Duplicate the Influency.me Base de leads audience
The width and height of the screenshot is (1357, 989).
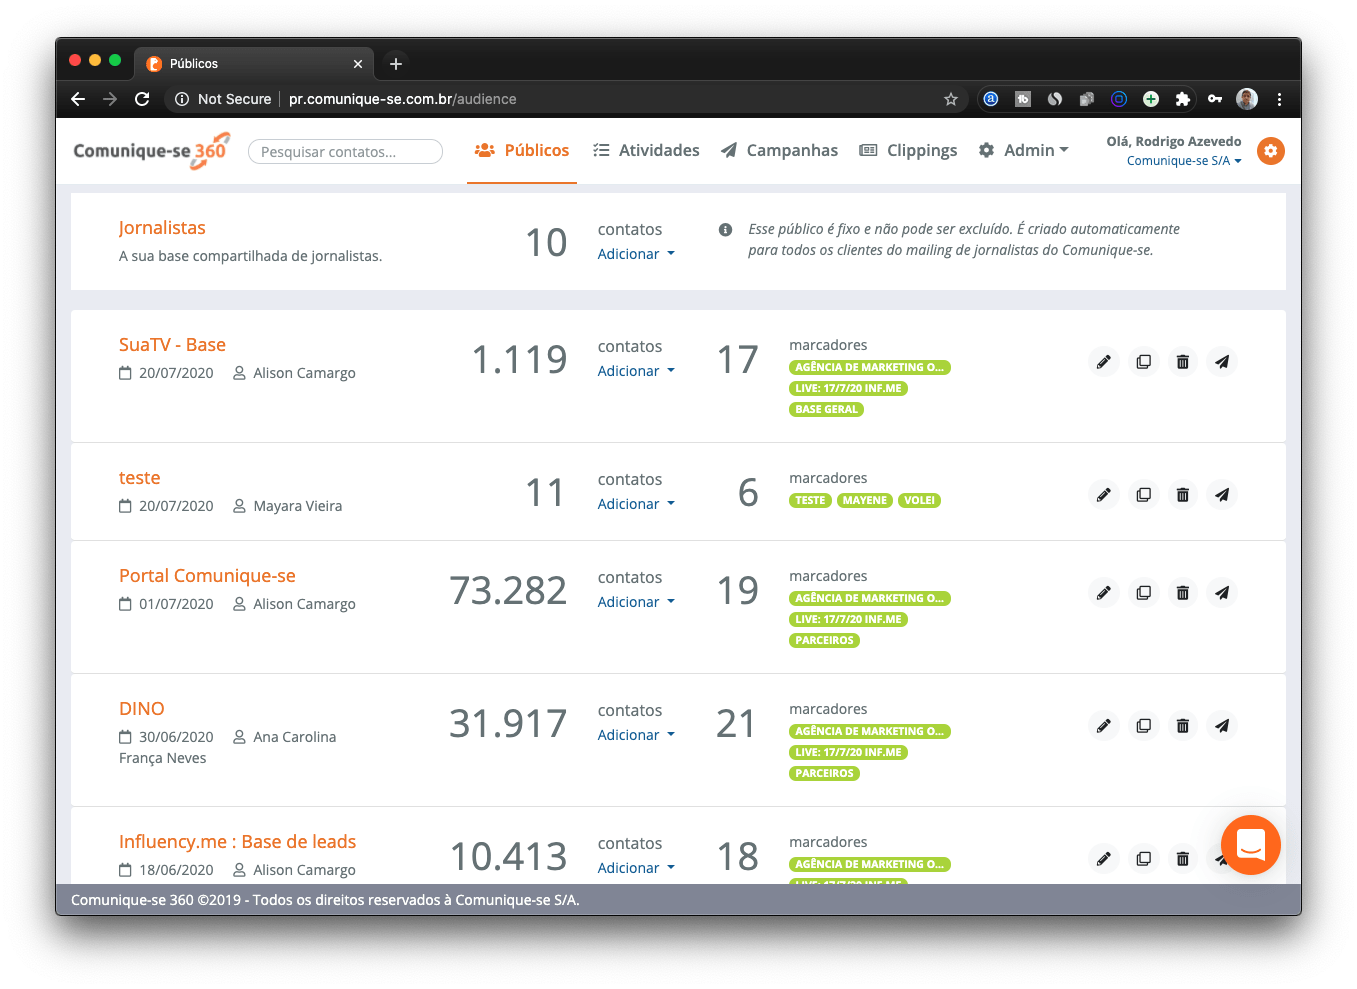1143,859
